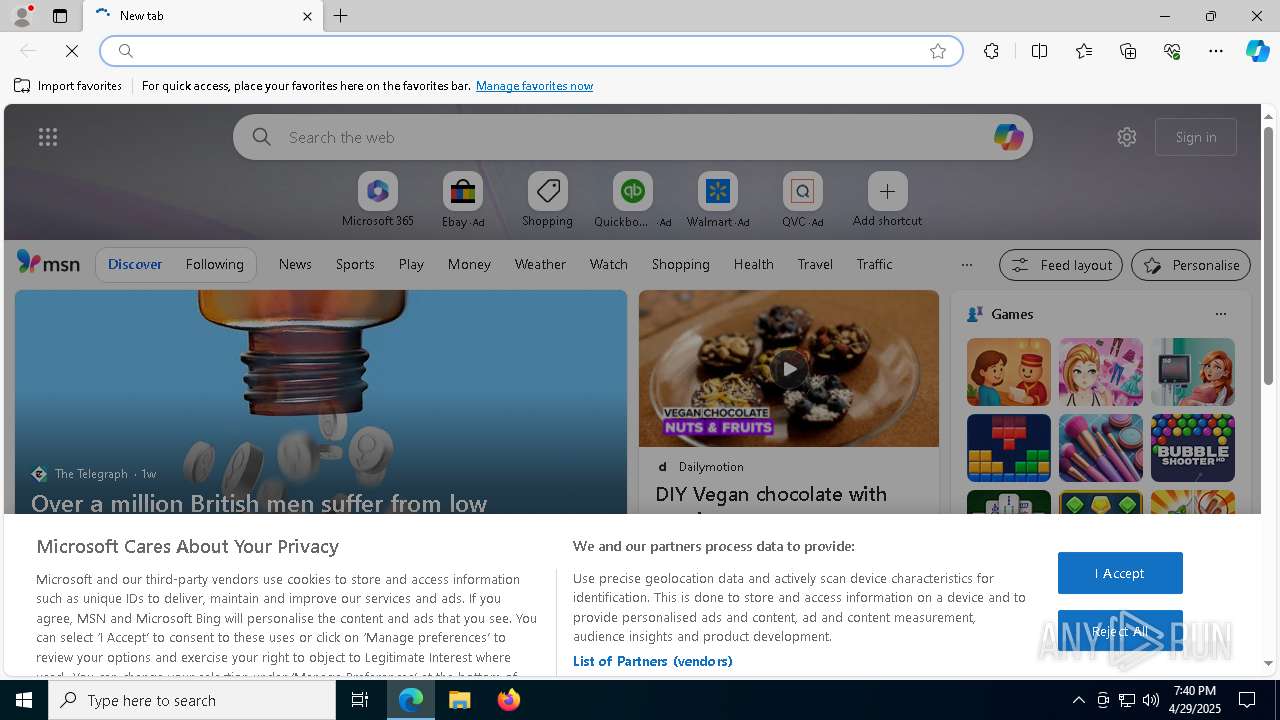This screenshot has width=1280, height=720.
Task: Open the Windows Start menu
Action: tap(24, 700)
